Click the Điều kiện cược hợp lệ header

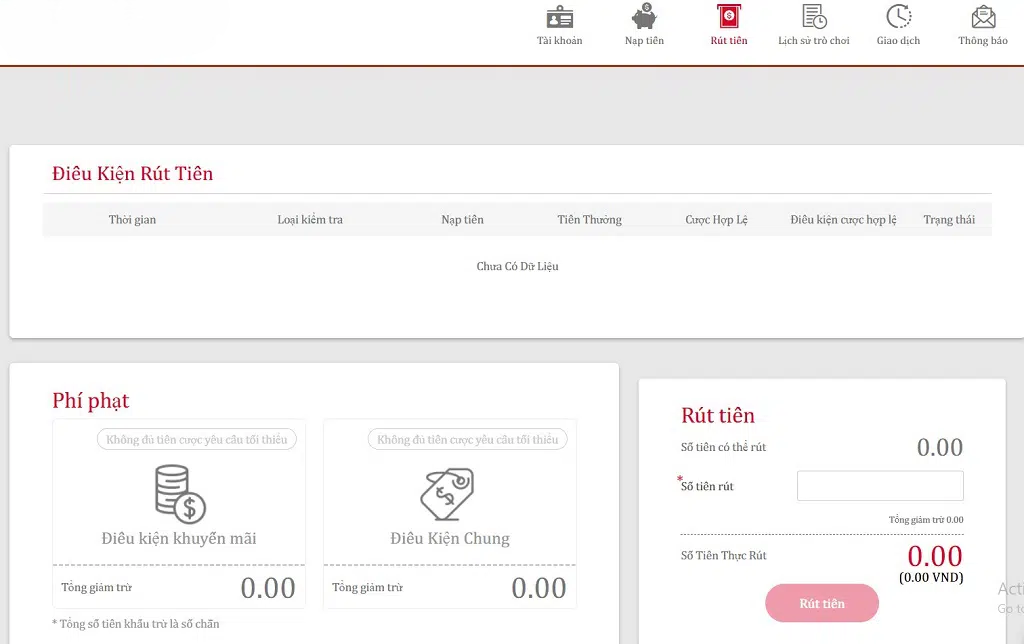(843, 220)
